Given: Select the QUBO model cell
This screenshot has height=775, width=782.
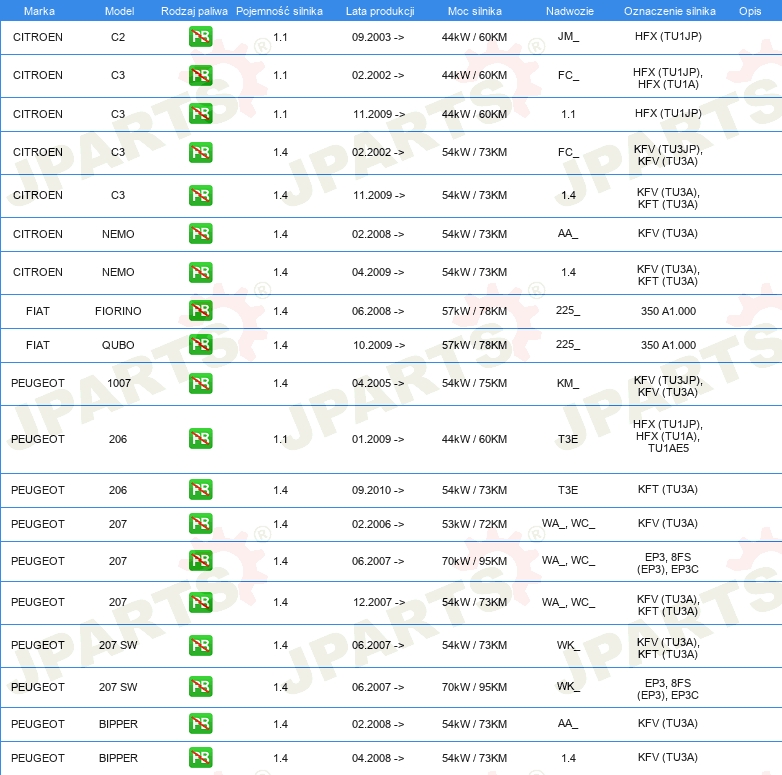Looking at the screenshot, I should pyautogui.click(x=118, y=345).
